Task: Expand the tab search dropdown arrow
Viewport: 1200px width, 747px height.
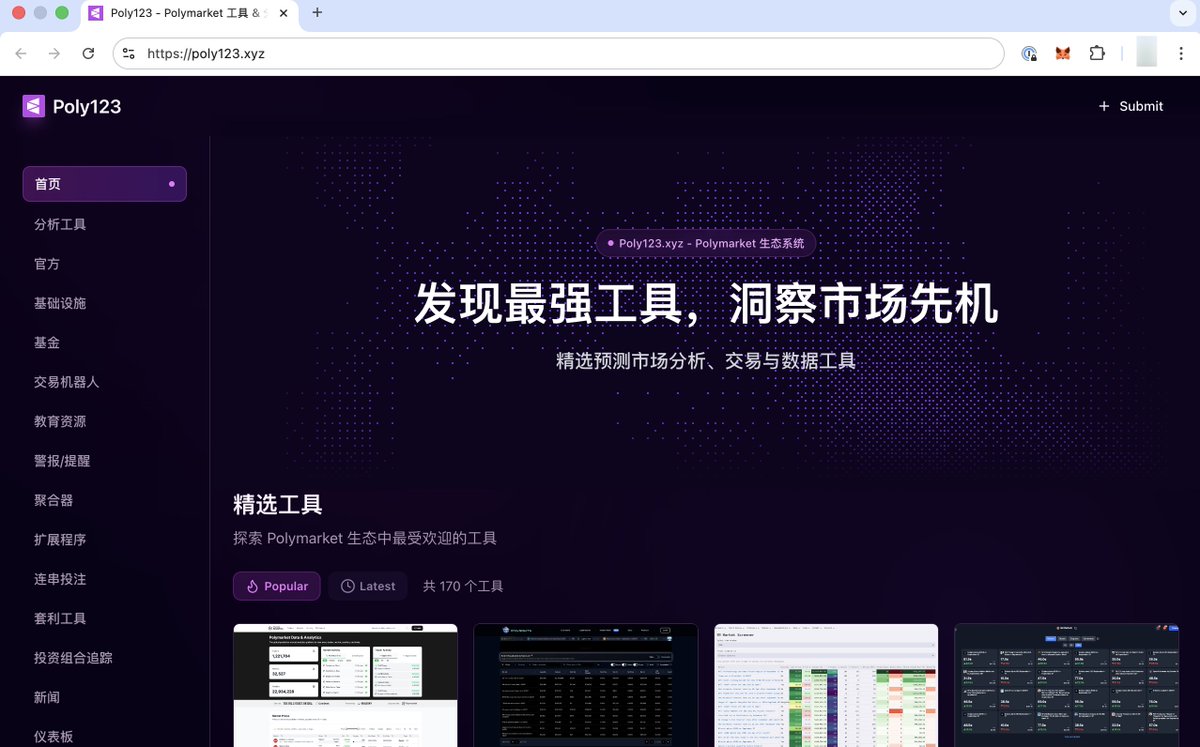Action: (x=1181, y=13)
